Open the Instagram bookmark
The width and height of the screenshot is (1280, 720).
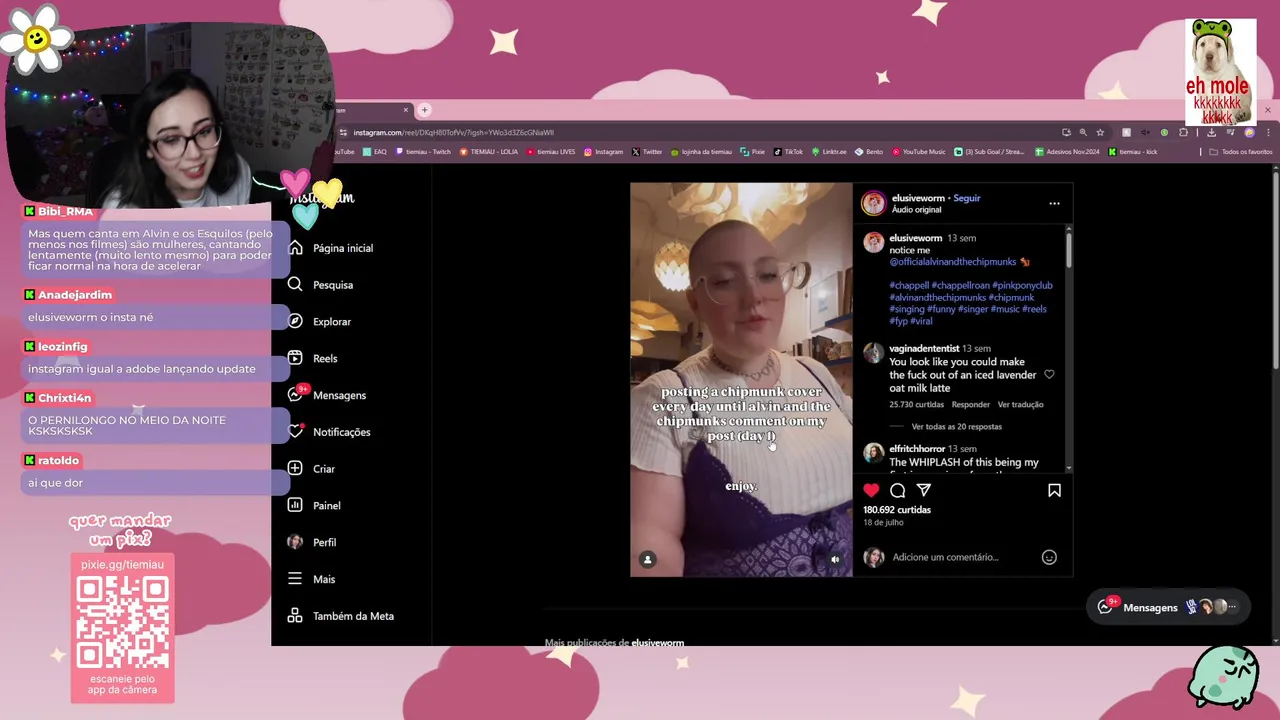[604, 152]
